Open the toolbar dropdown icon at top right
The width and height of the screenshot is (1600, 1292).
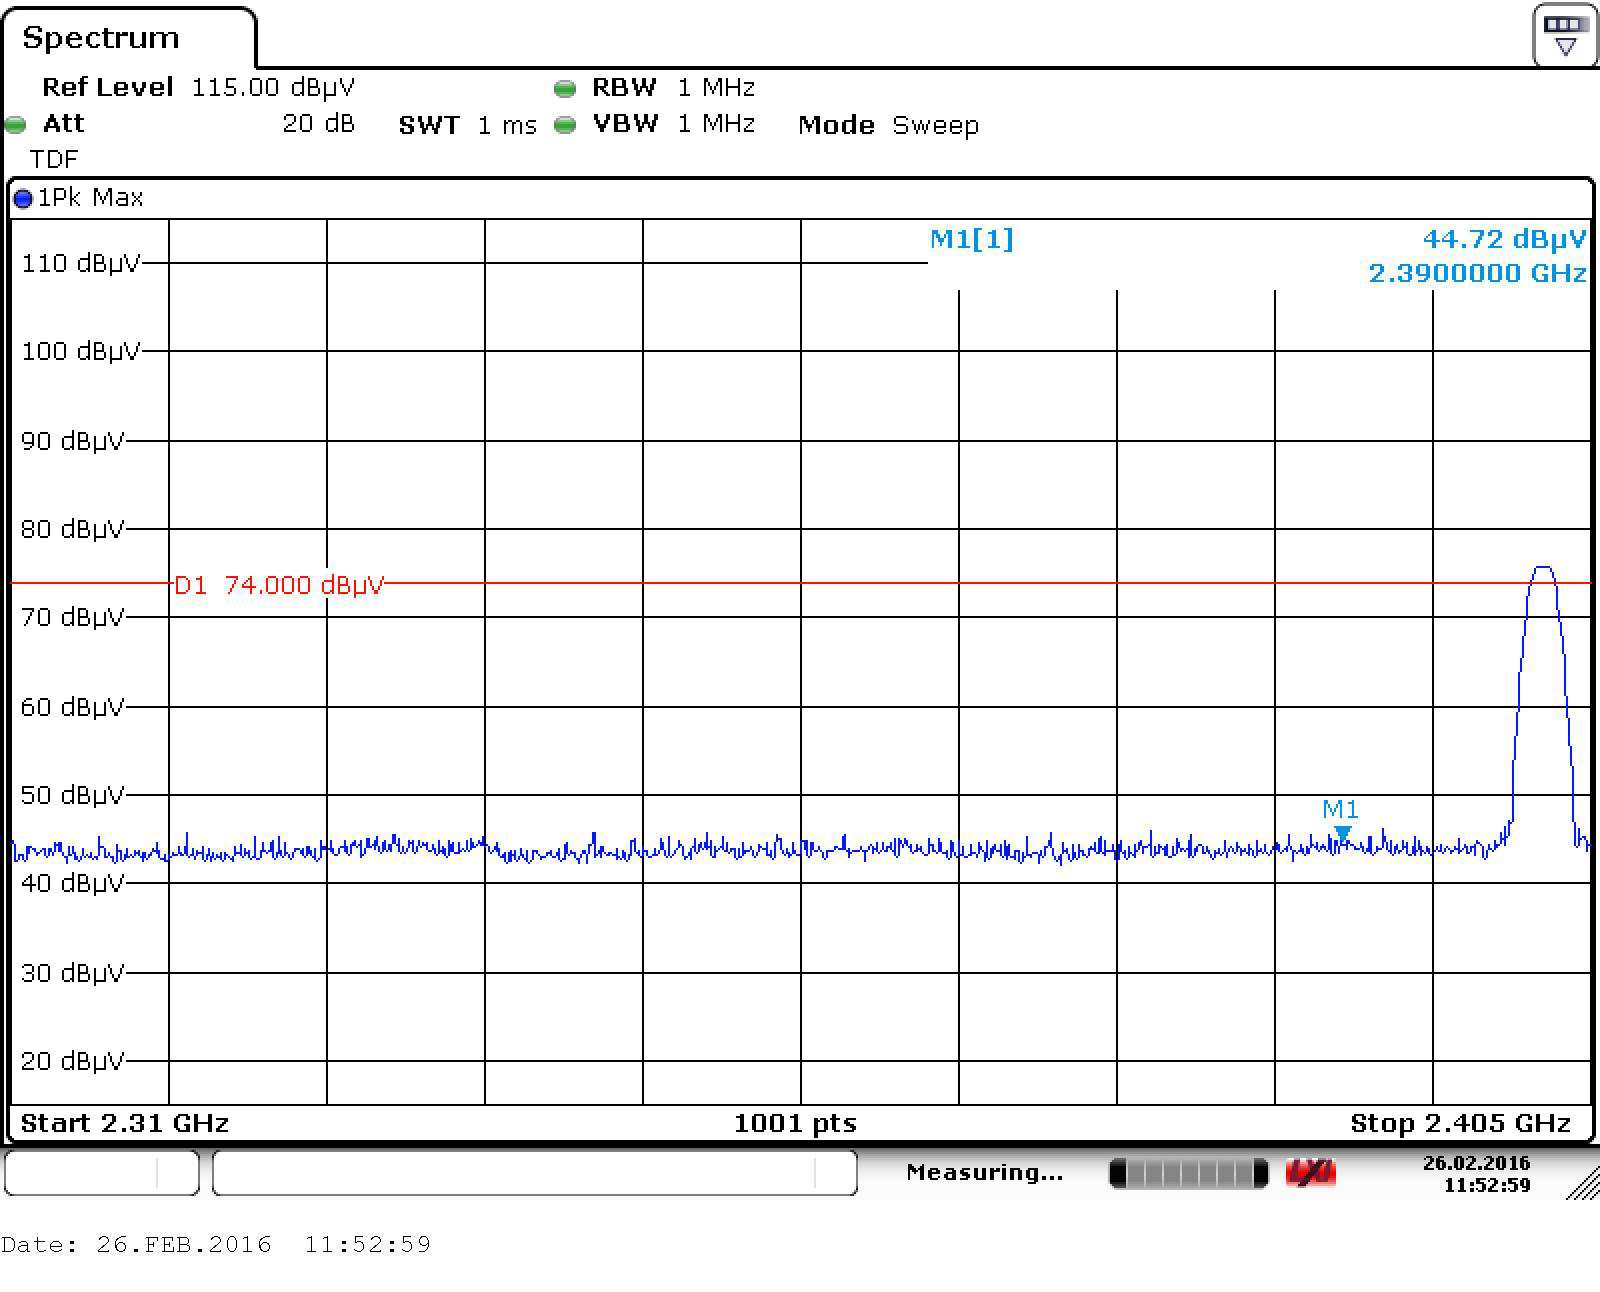1565,35
